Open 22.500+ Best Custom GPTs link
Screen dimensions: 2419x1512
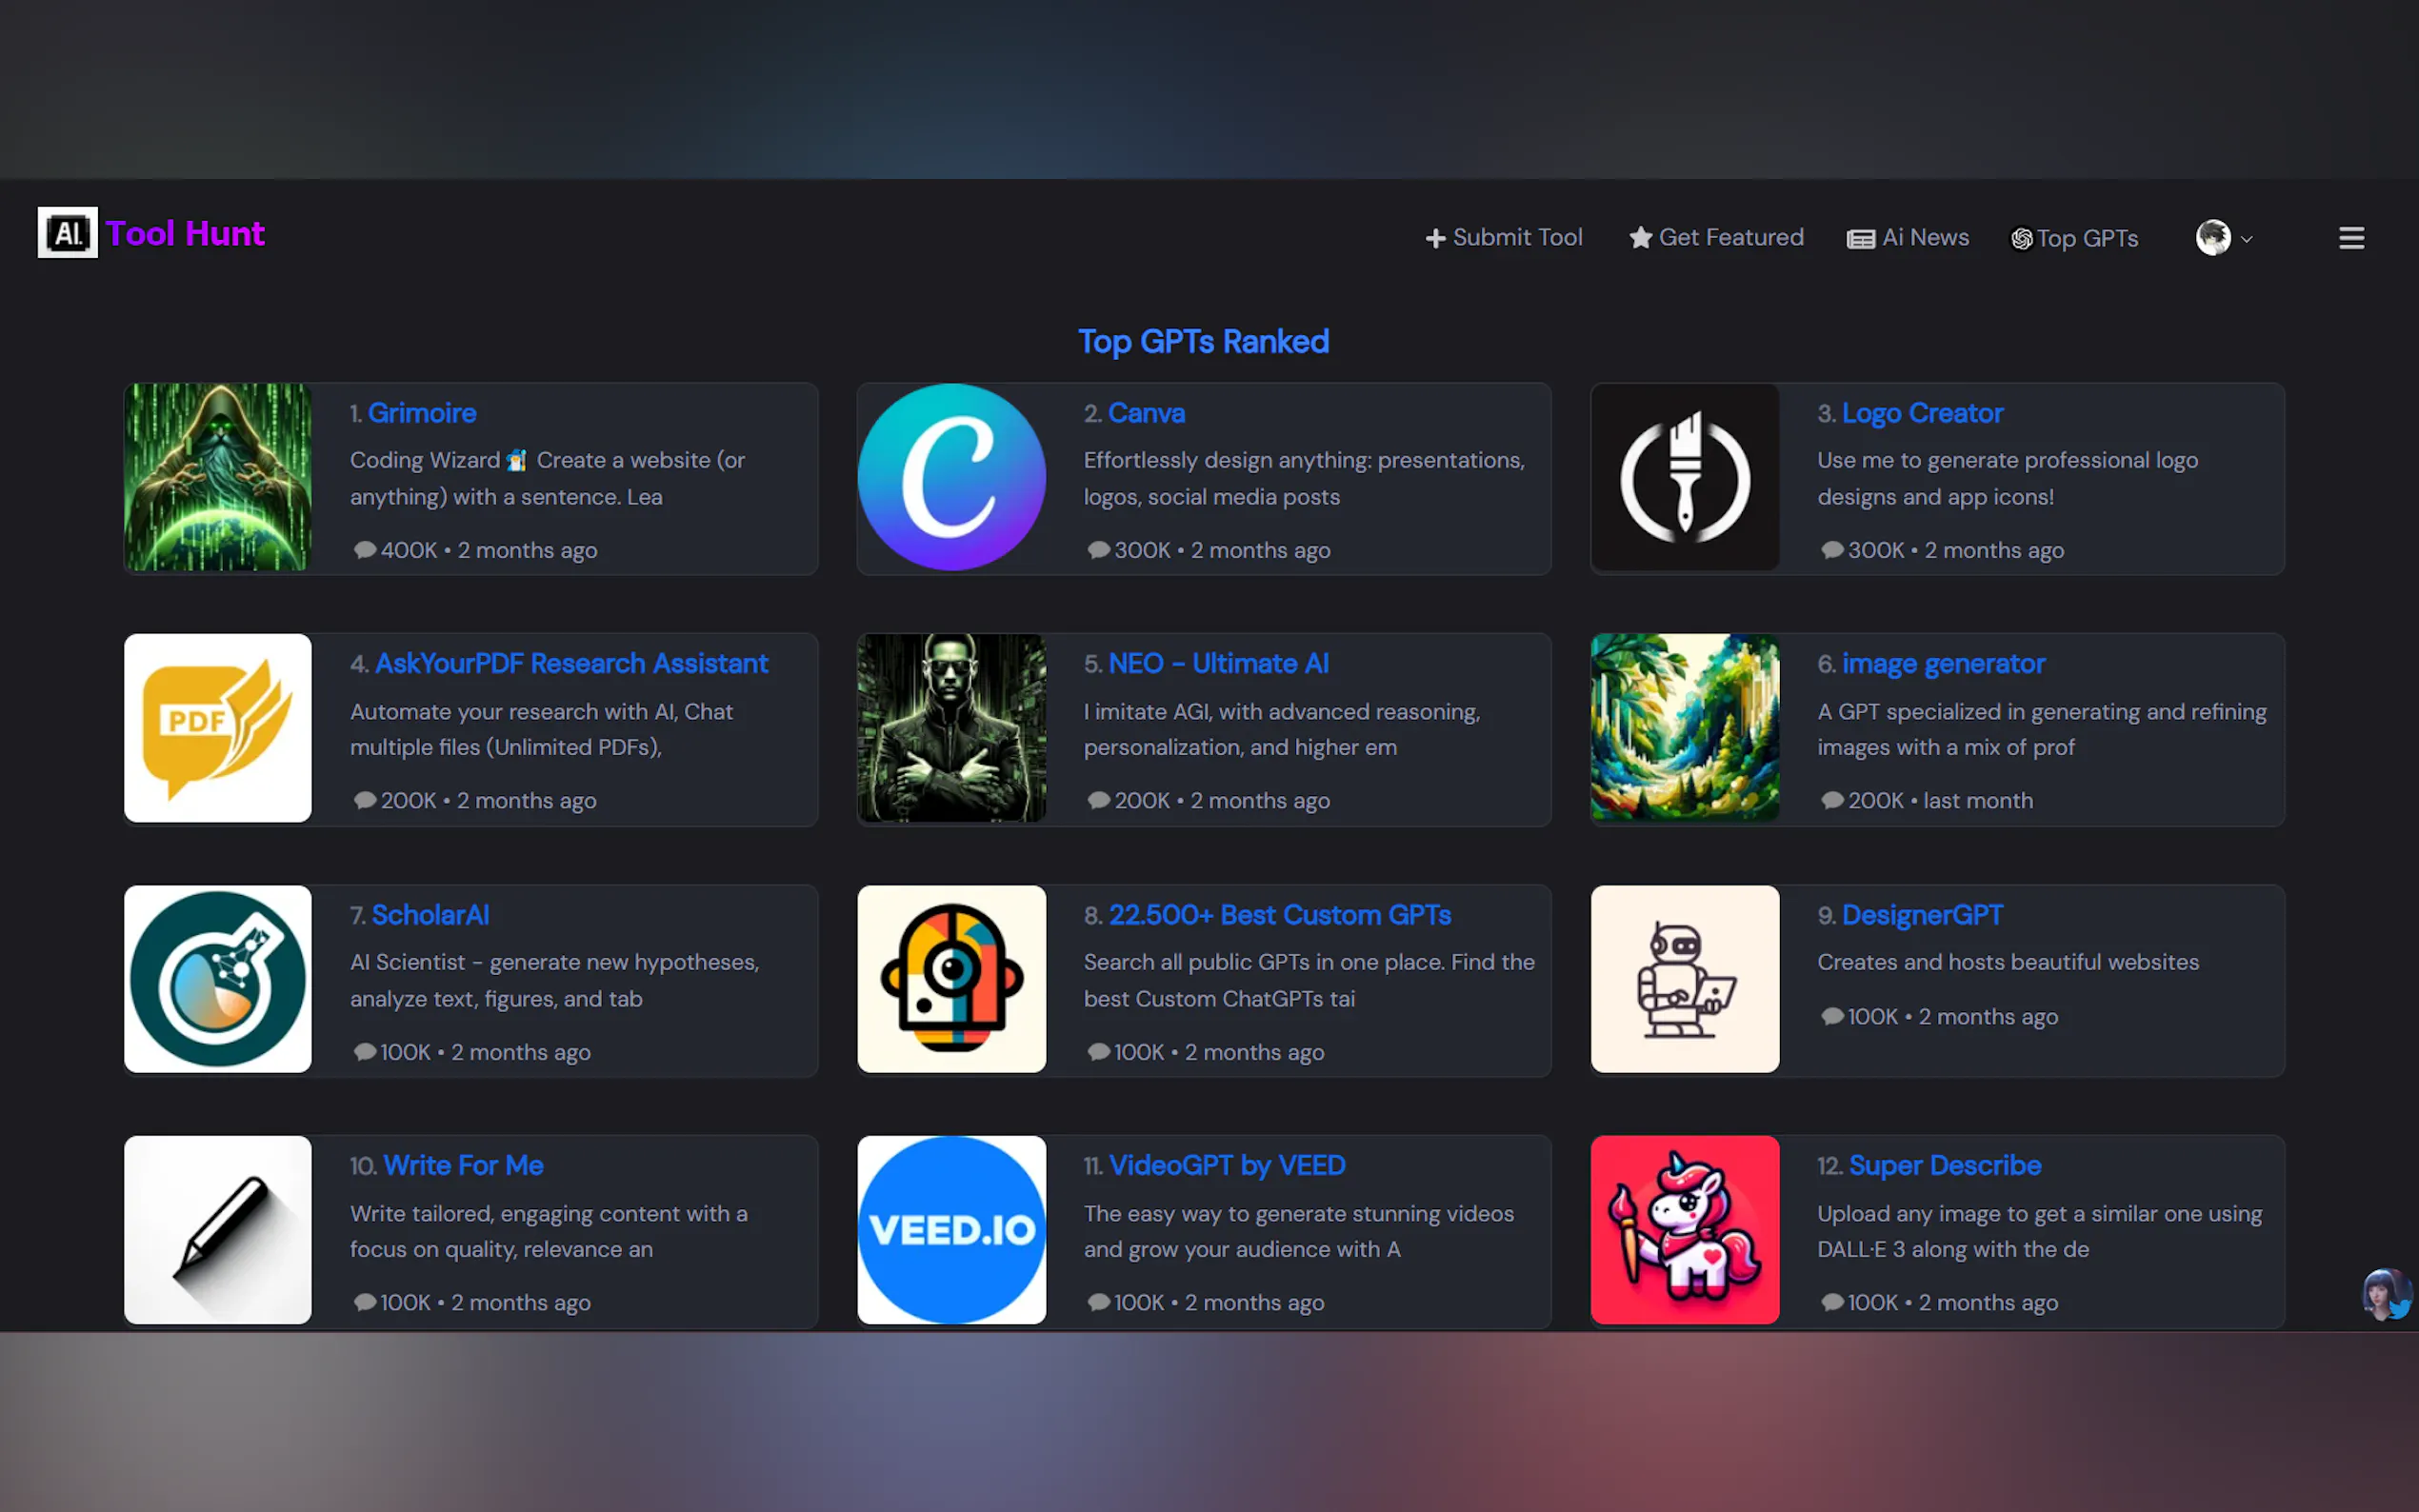[x=1279, y=915]
